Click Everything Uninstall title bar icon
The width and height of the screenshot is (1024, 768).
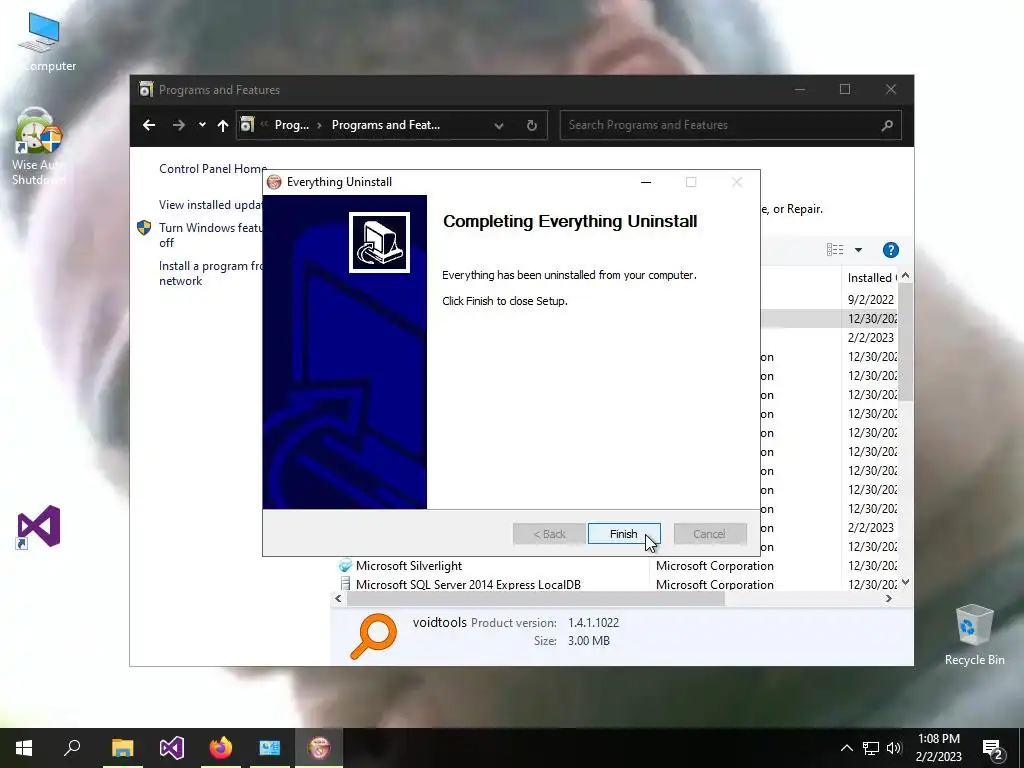tap(274, 182)
